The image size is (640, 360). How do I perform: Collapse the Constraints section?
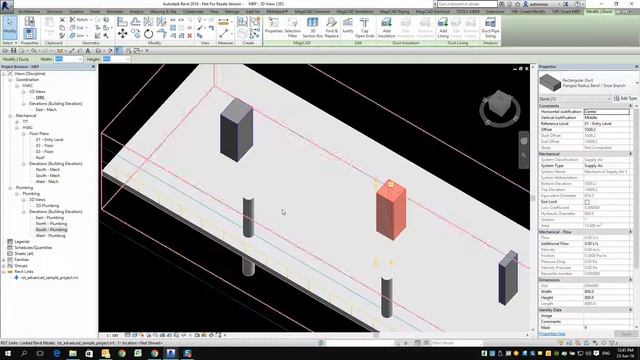[x=631, y=106]
